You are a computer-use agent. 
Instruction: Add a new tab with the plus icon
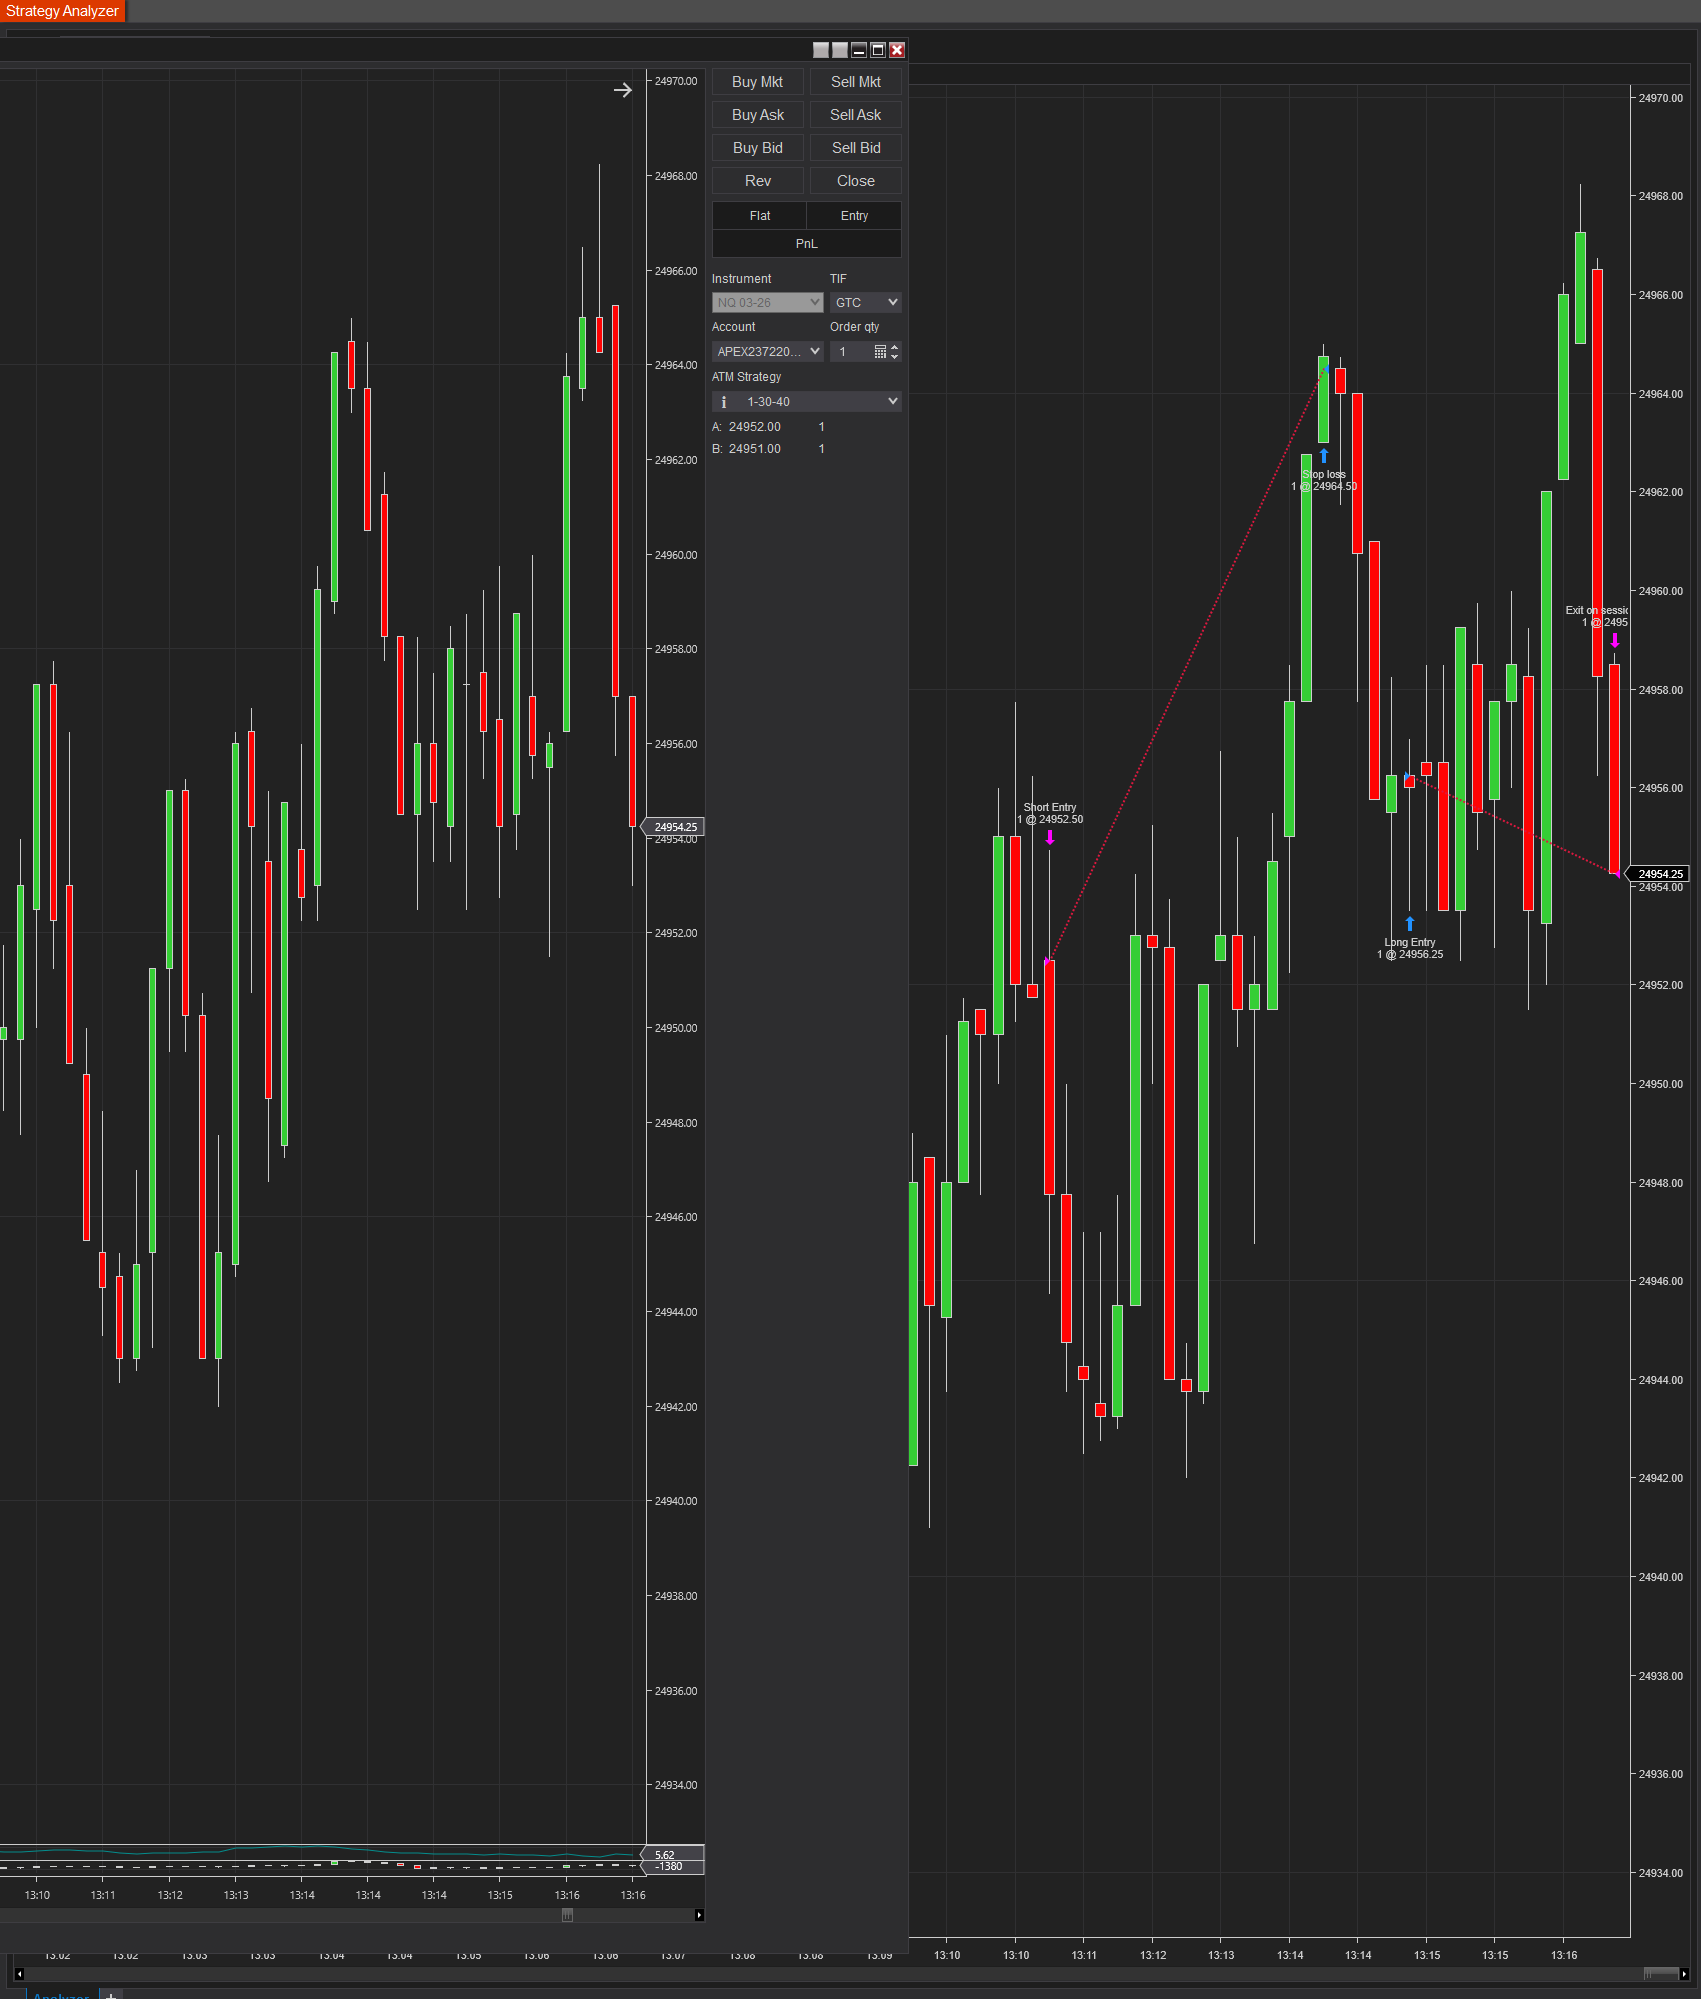pos(111,1995)
